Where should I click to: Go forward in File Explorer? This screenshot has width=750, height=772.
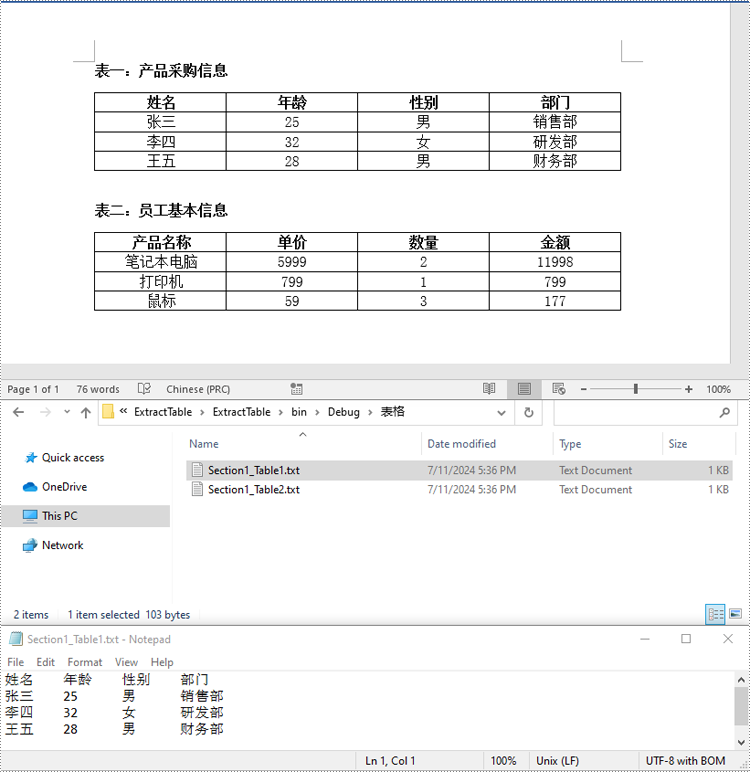coord(45,412)
